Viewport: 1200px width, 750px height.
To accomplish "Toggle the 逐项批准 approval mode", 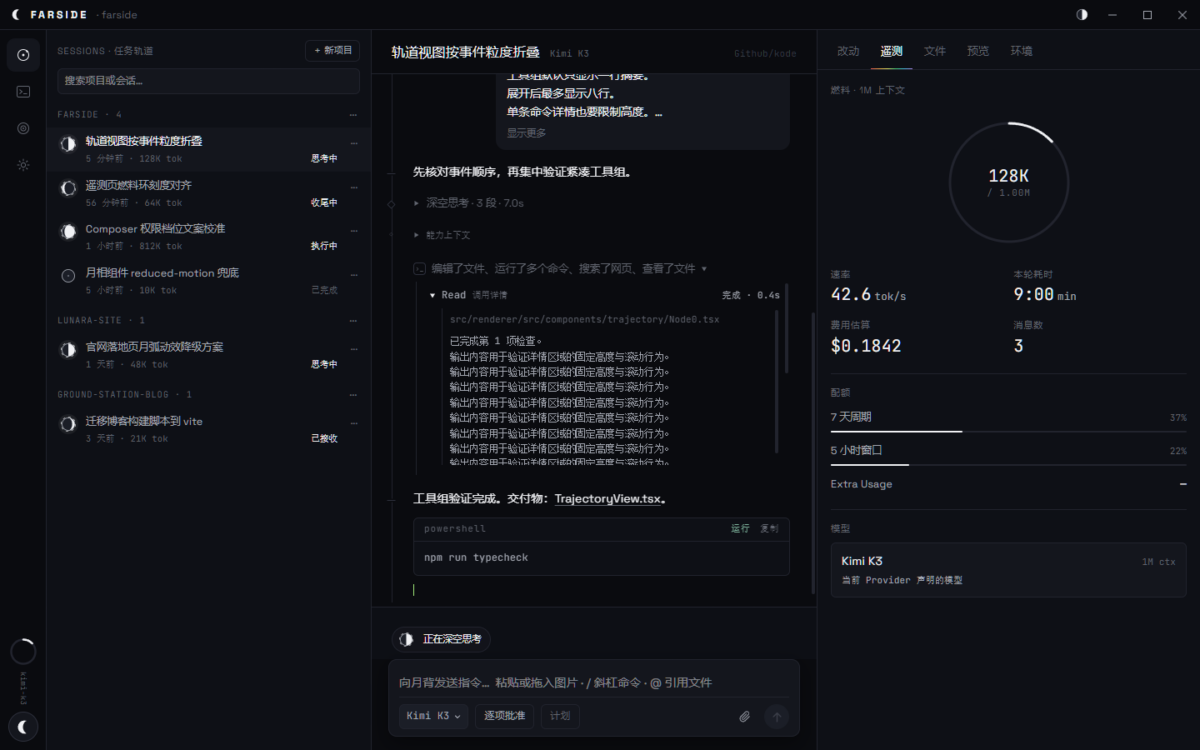I will point(504,716).
